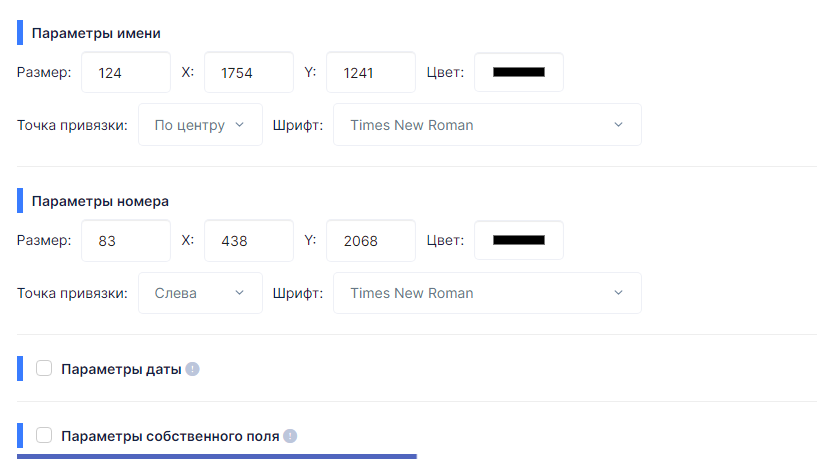Expand number font dropdown Times New Roman
This screenshot has height=459, width=833.
click(487, 293)
